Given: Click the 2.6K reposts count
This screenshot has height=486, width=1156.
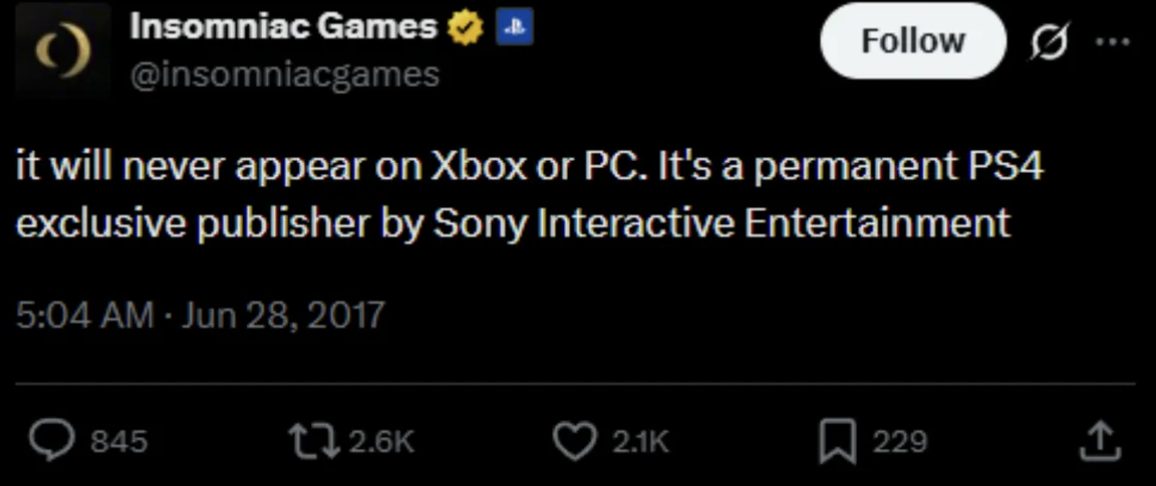Looking at the screenshot, I should point(380,441).
